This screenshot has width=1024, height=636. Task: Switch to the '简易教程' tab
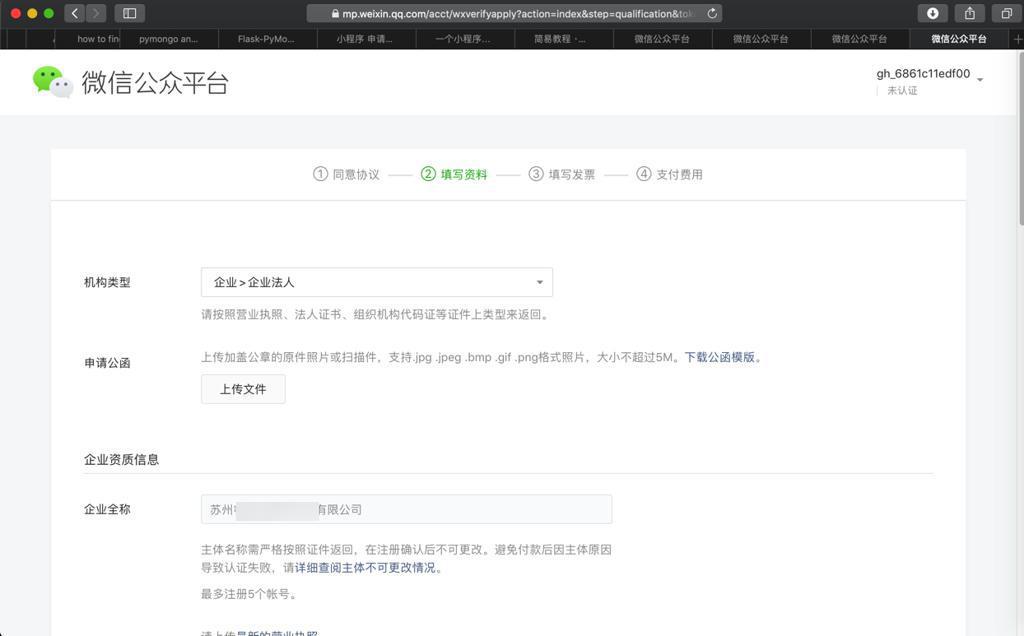pyautogui.click(x=562, y=39)
